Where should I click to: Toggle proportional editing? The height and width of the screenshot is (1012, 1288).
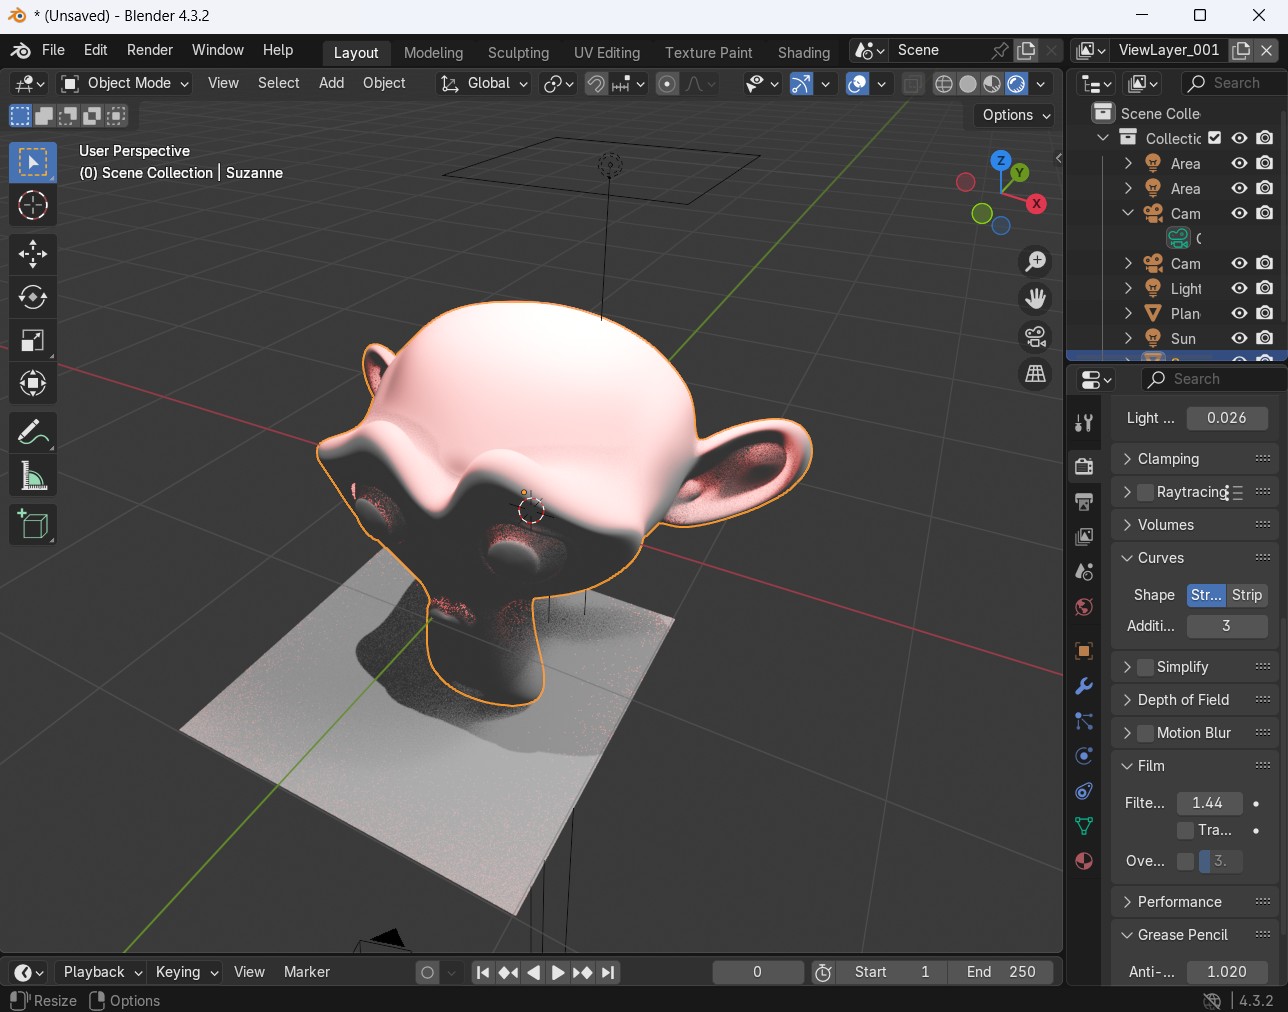click(668, 84)
